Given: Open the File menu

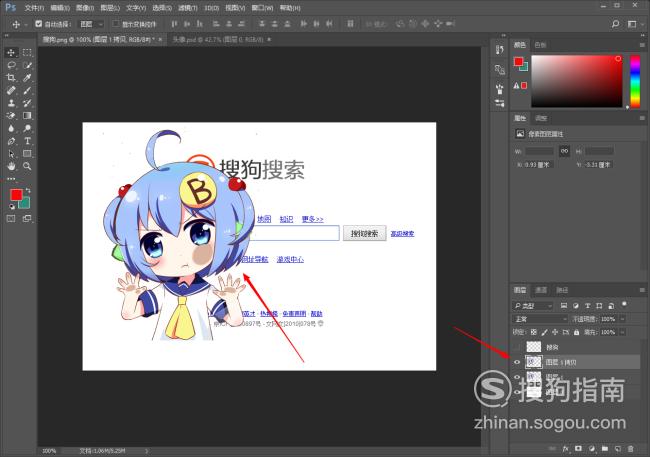Looking at the screenshot, I should tap(34, 8).
